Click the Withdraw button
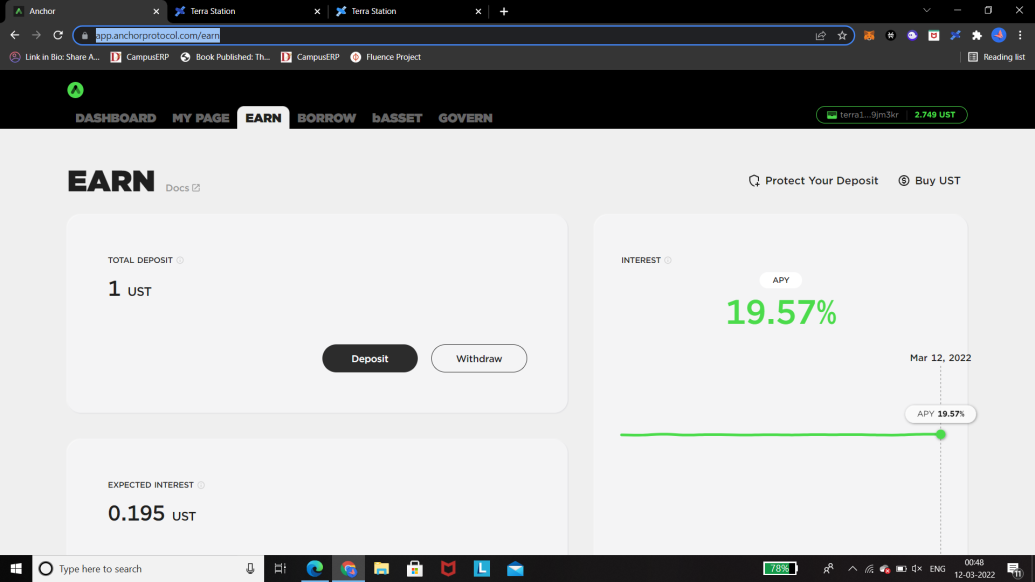Image resolution: width=1035 pixels, height=582 pixels. (479, 358)
